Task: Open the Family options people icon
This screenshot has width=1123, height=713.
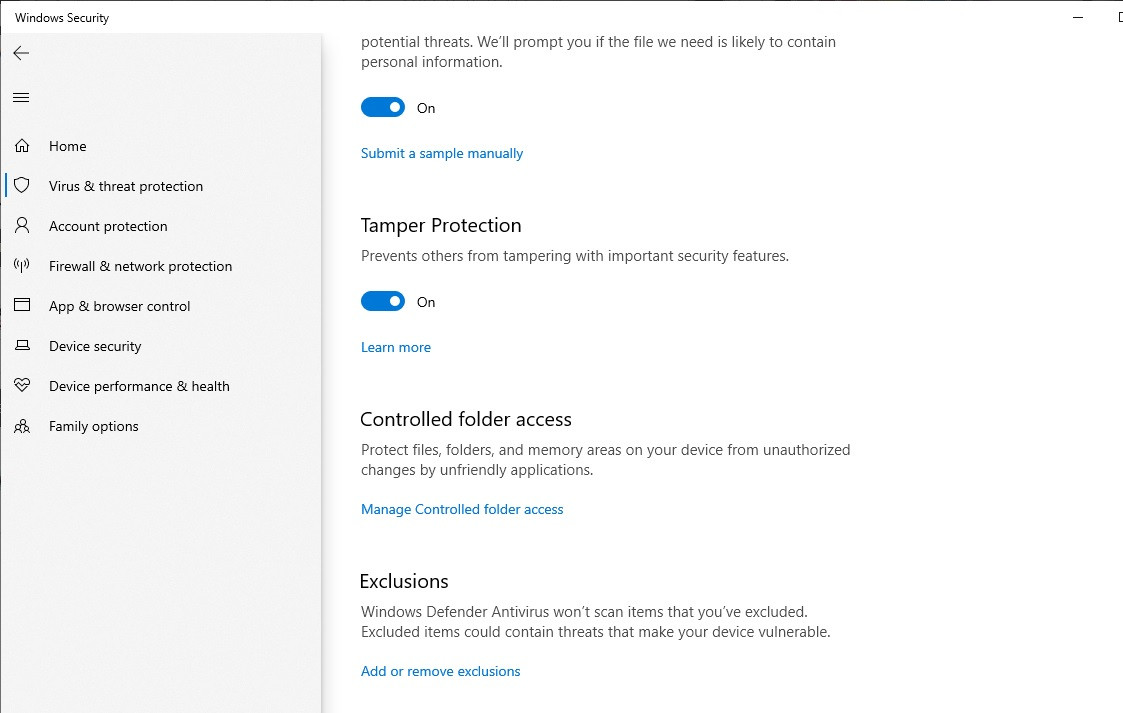Action: [x=22, y=427]
